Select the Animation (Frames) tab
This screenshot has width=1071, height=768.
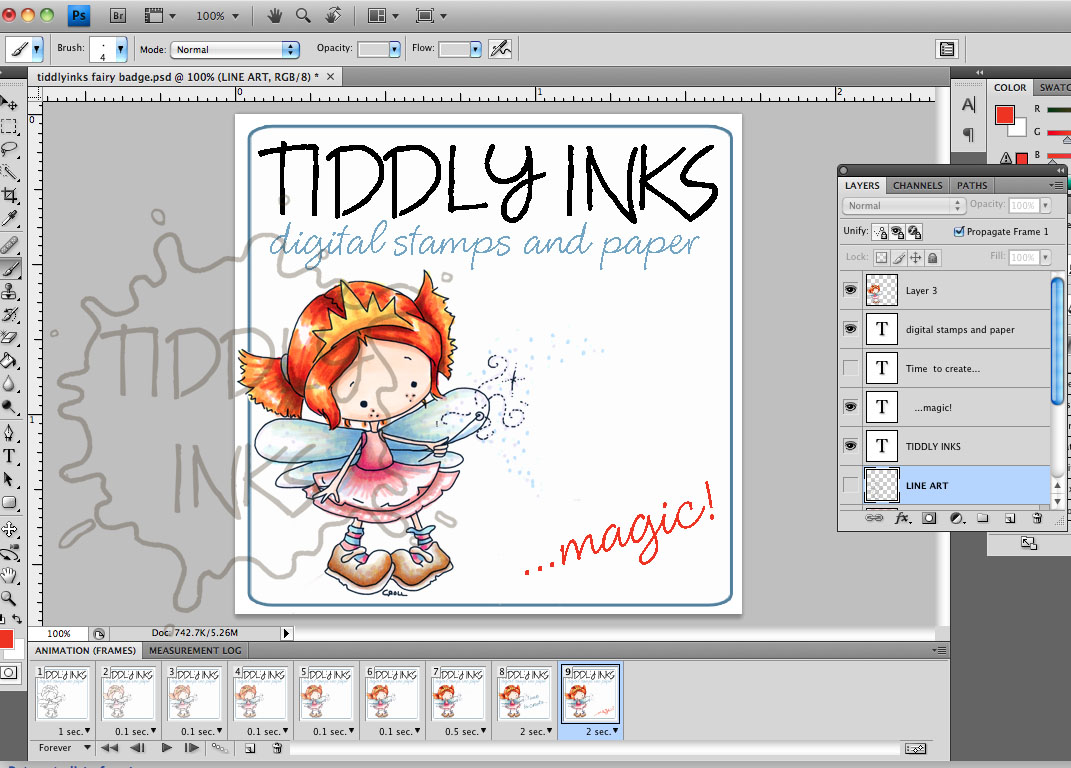tap(85, 650)
